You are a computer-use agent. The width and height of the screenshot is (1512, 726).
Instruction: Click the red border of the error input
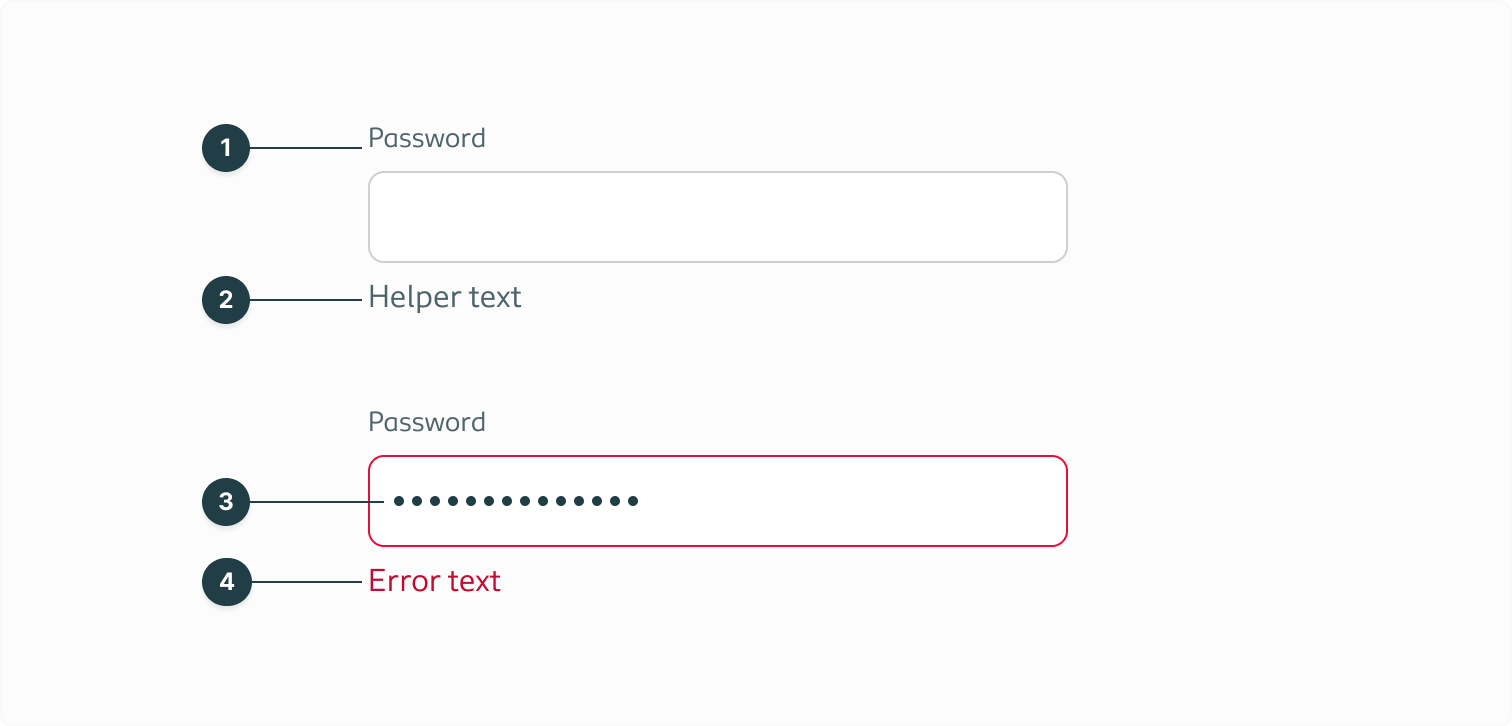pos(717,457)
